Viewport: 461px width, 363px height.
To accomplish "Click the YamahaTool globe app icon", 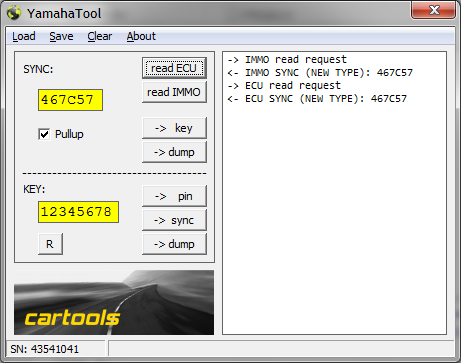I will tap(14, 13).
